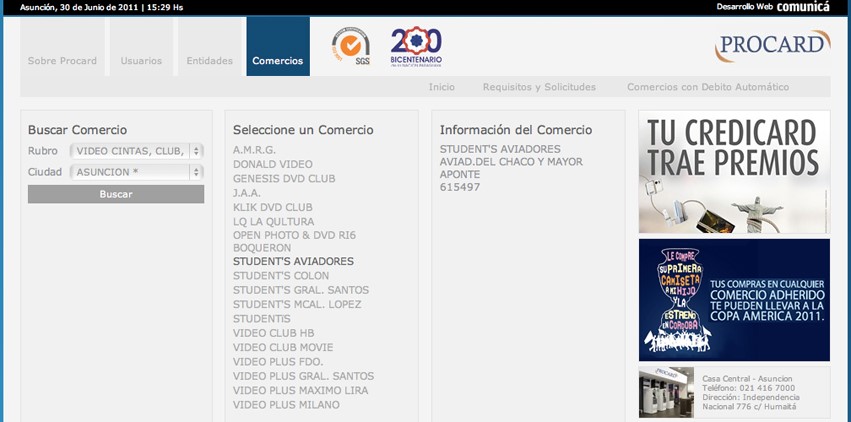This screenshot has width=851, height=422.
Task: Select VIDEO CLUB HB commerce
Action: pyautogui.click(x=274, y=333)
